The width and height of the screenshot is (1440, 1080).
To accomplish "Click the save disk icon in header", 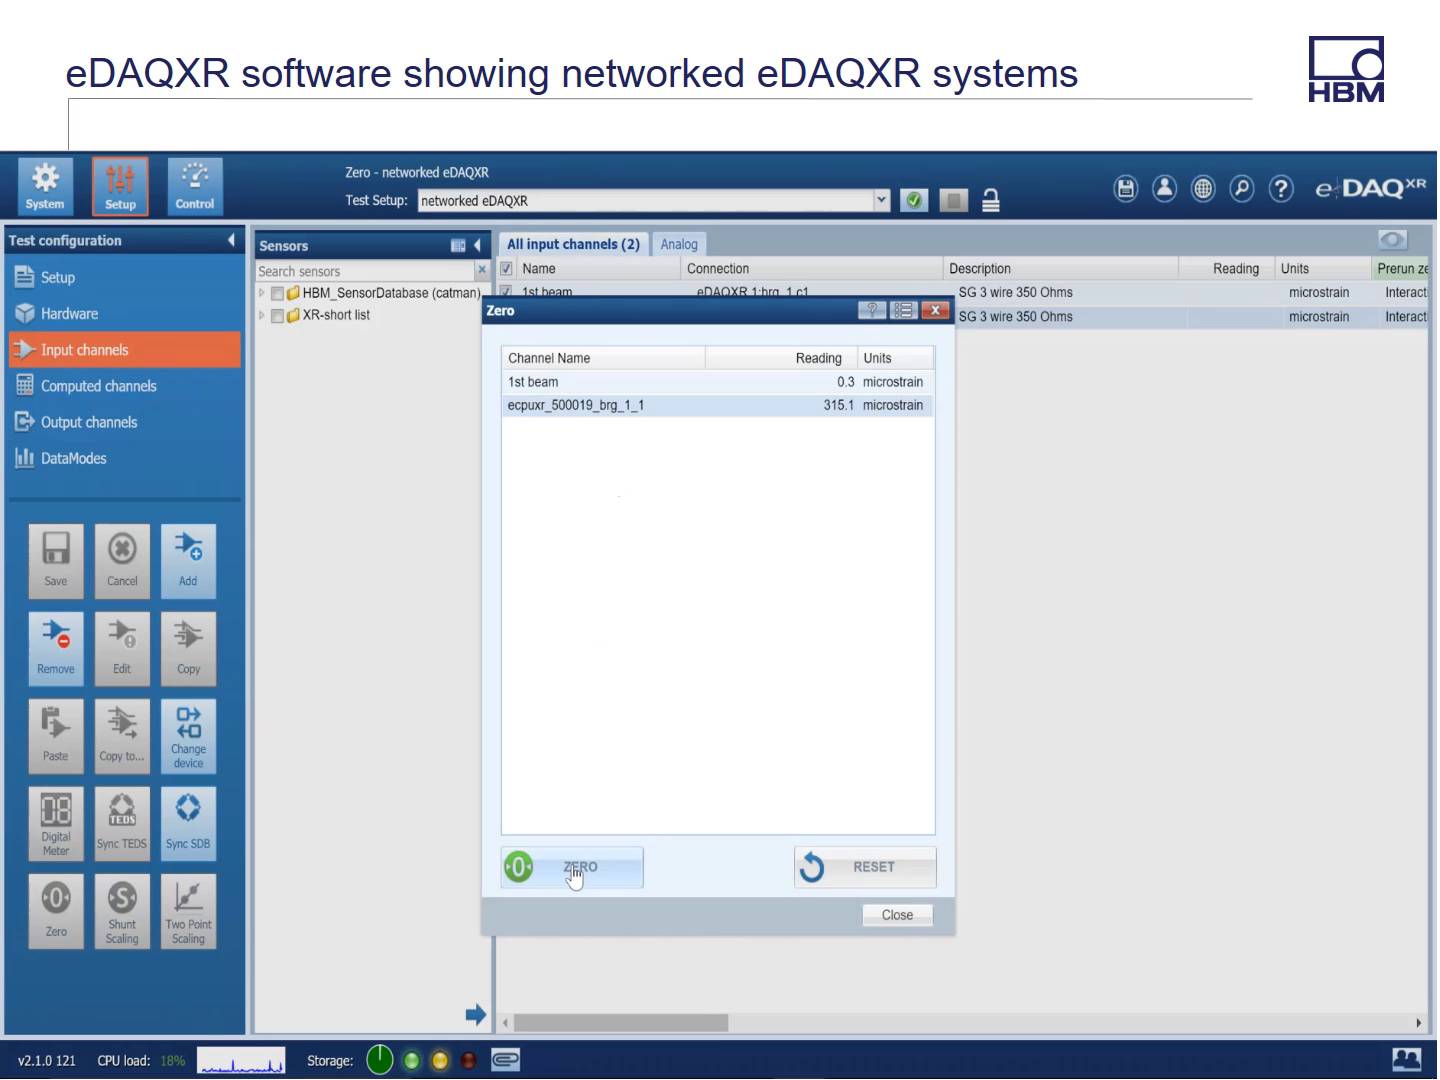I will point(1126,188).
